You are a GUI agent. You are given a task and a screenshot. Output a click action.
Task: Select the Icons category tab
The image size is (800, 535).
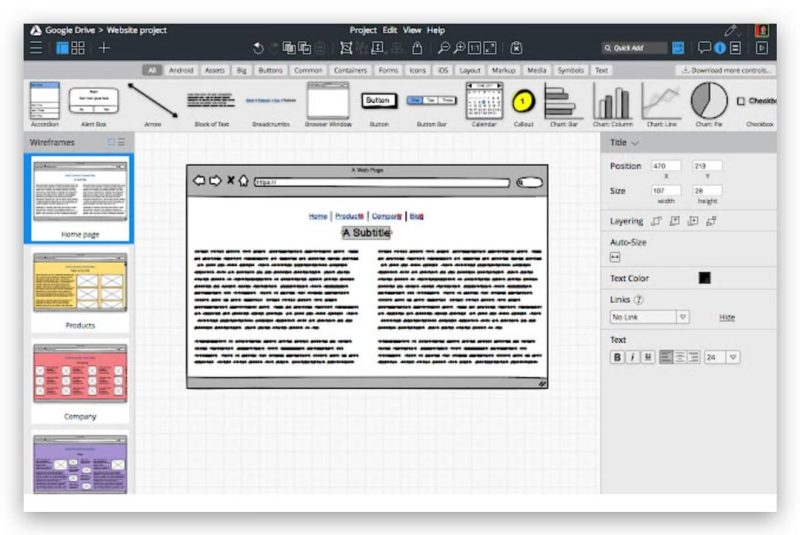417,70
